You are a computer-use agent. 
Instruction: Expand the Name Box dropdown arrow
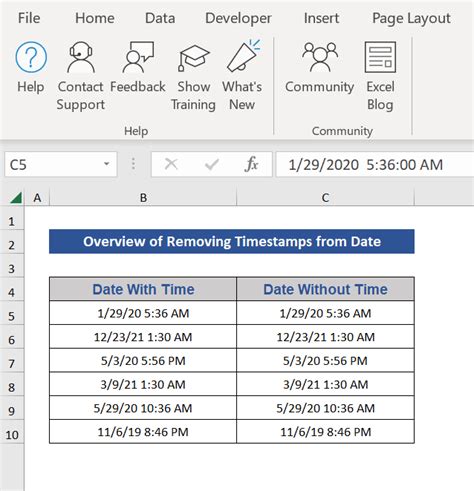(x=106, y=164)
